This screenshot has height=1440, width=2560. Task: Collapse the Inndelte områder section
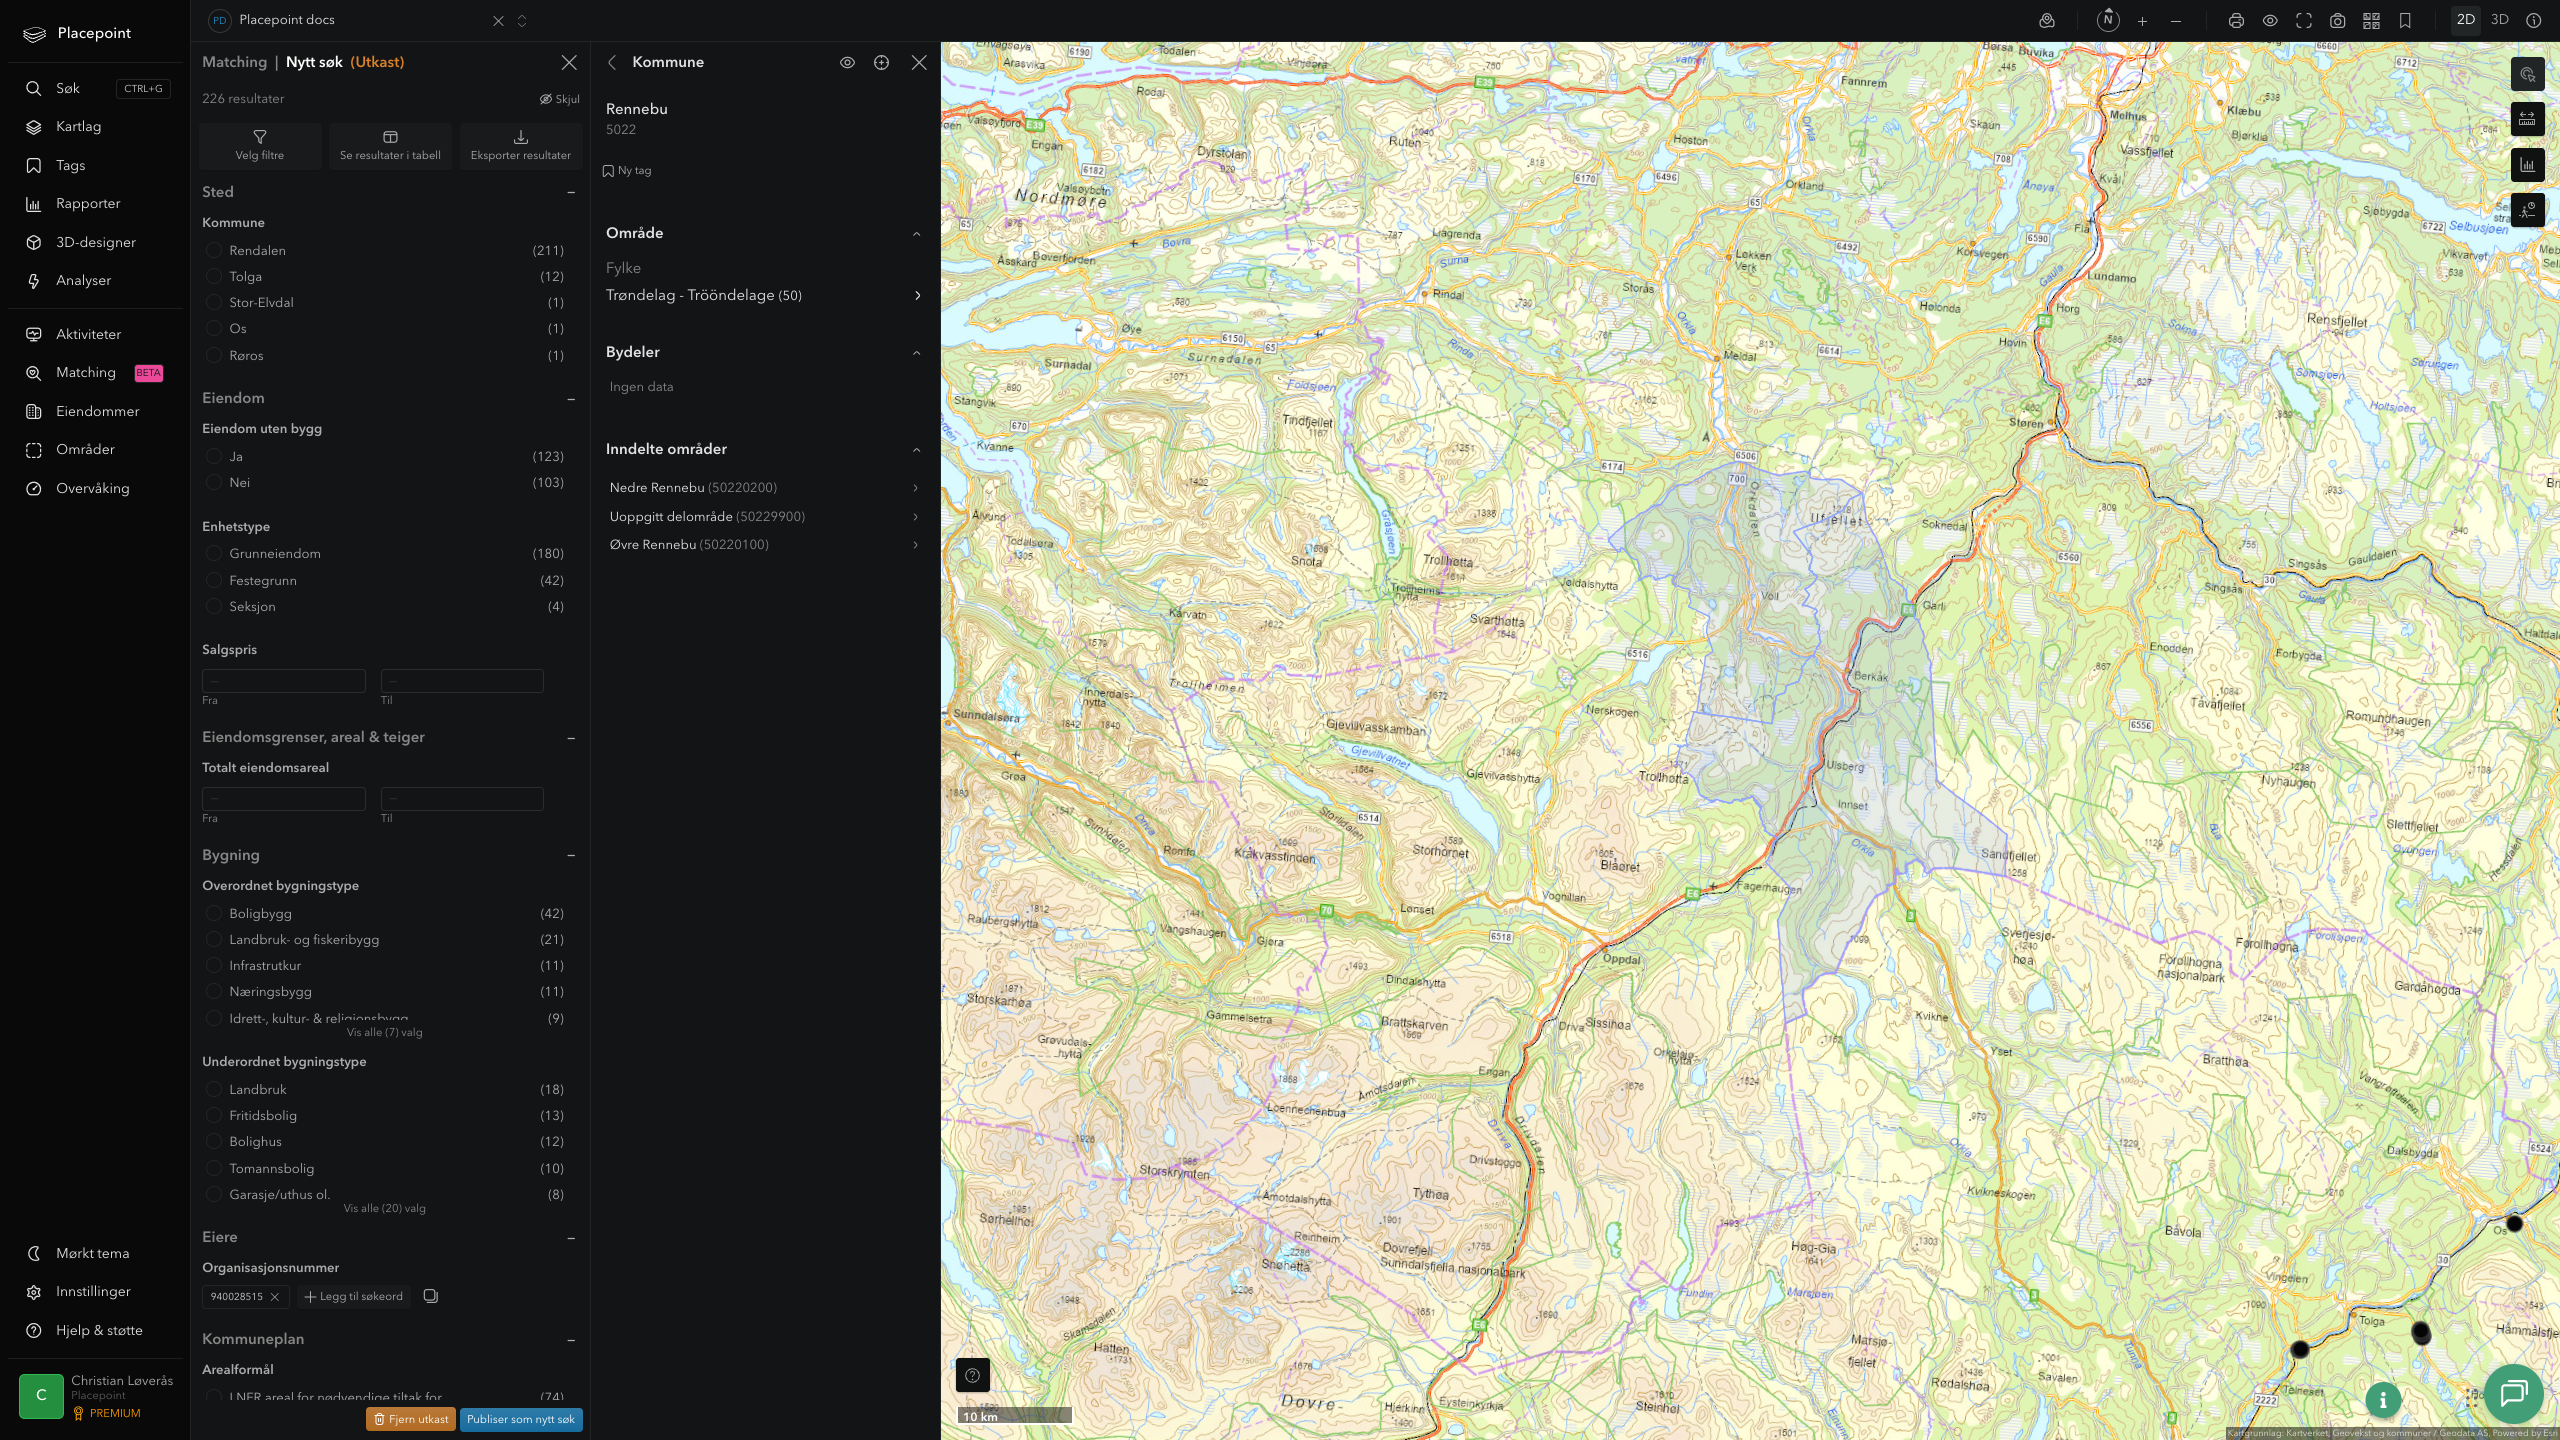tap(917, 449)
